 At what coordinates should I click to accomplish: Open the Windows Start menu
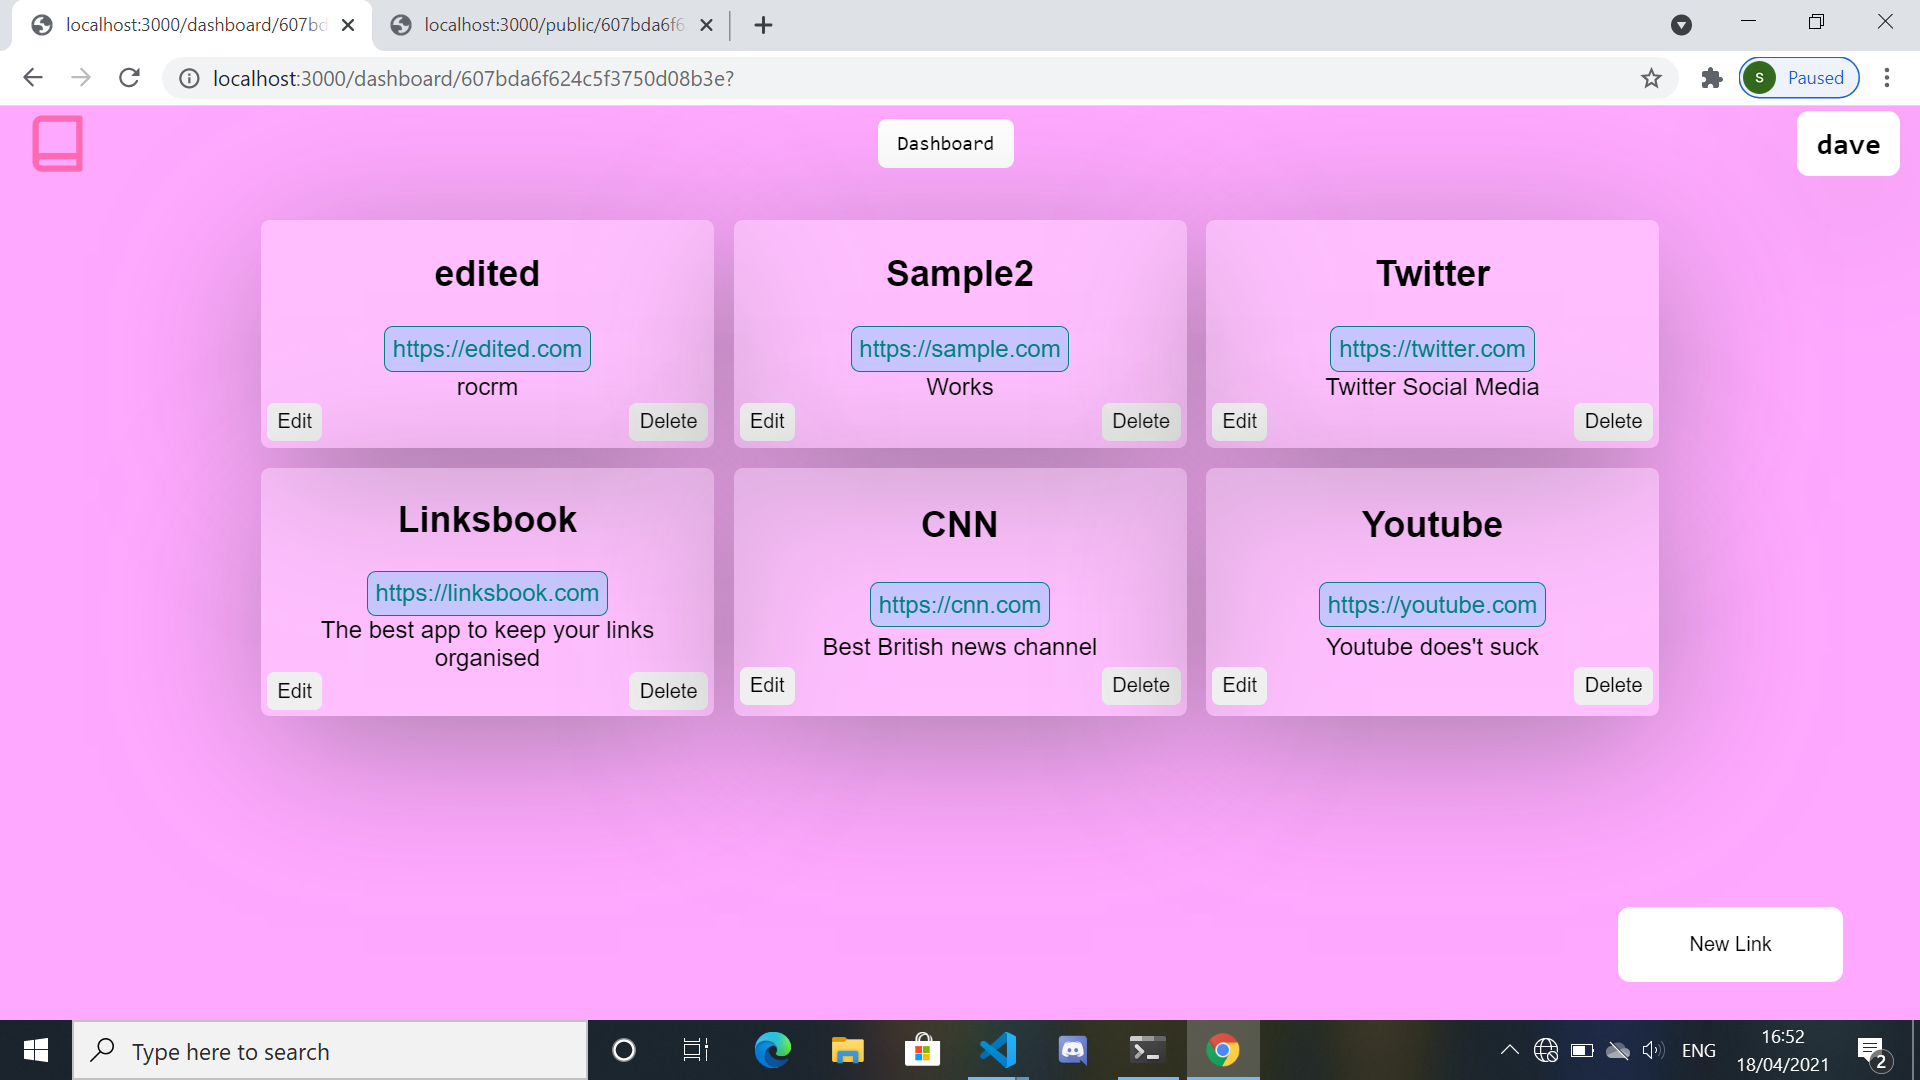[36, 1050]
